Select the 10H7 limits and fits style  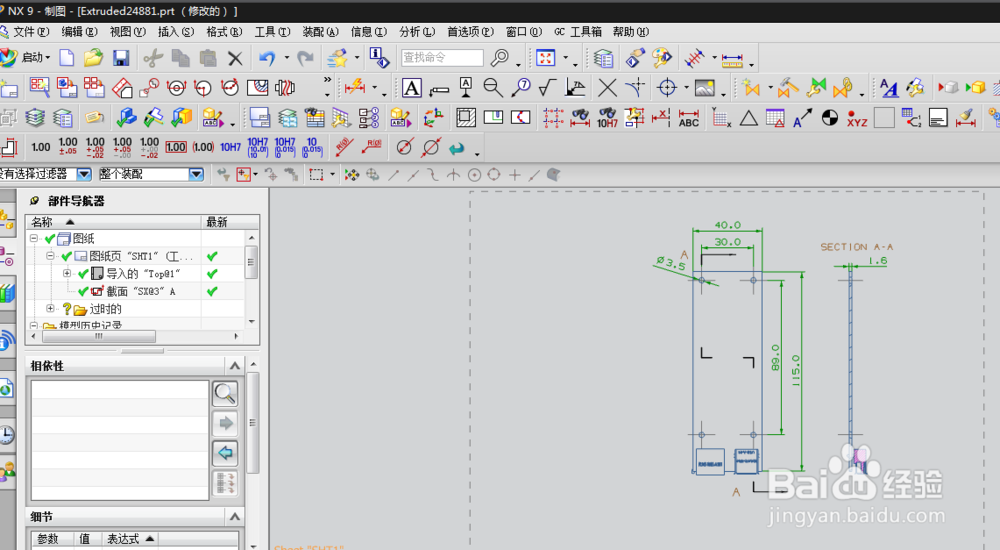[230, 147]
